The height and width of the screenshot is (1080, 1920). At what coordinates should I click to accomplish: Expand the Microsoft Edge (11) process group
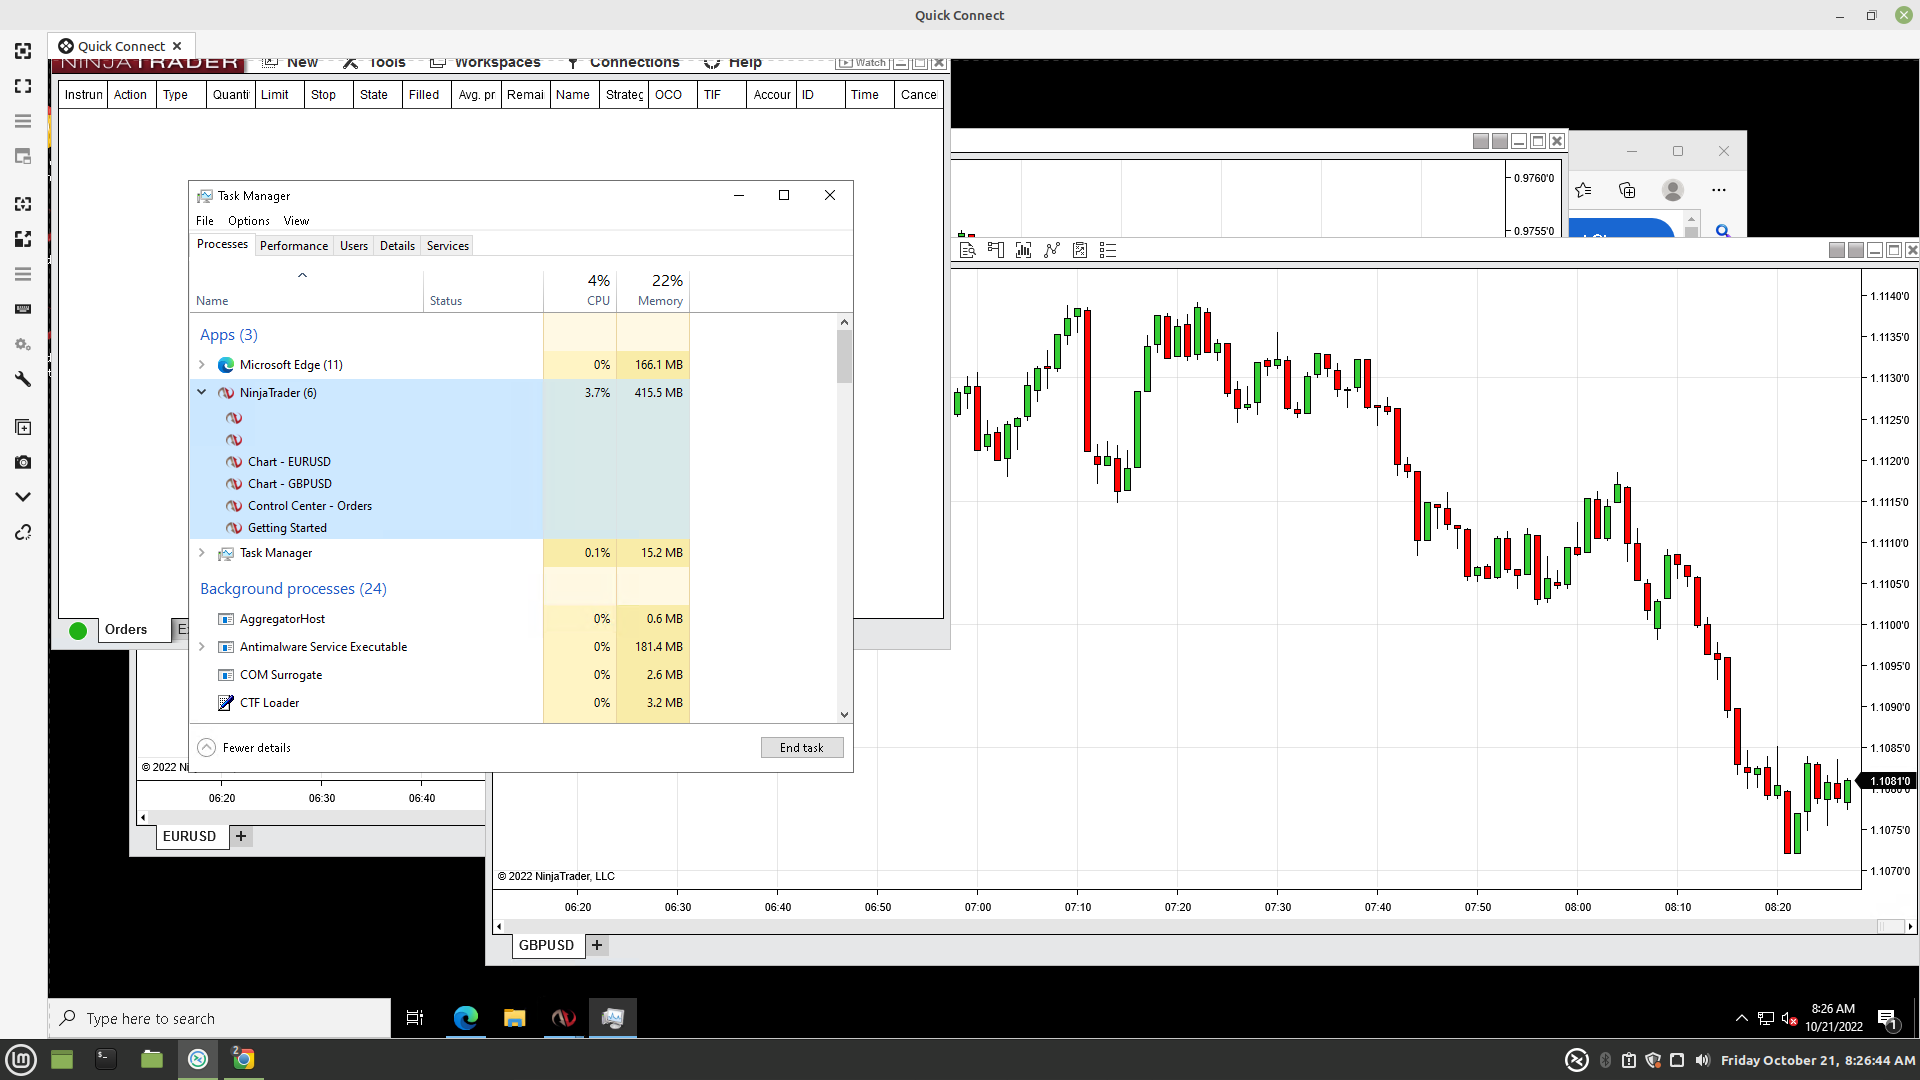(202, 365)
